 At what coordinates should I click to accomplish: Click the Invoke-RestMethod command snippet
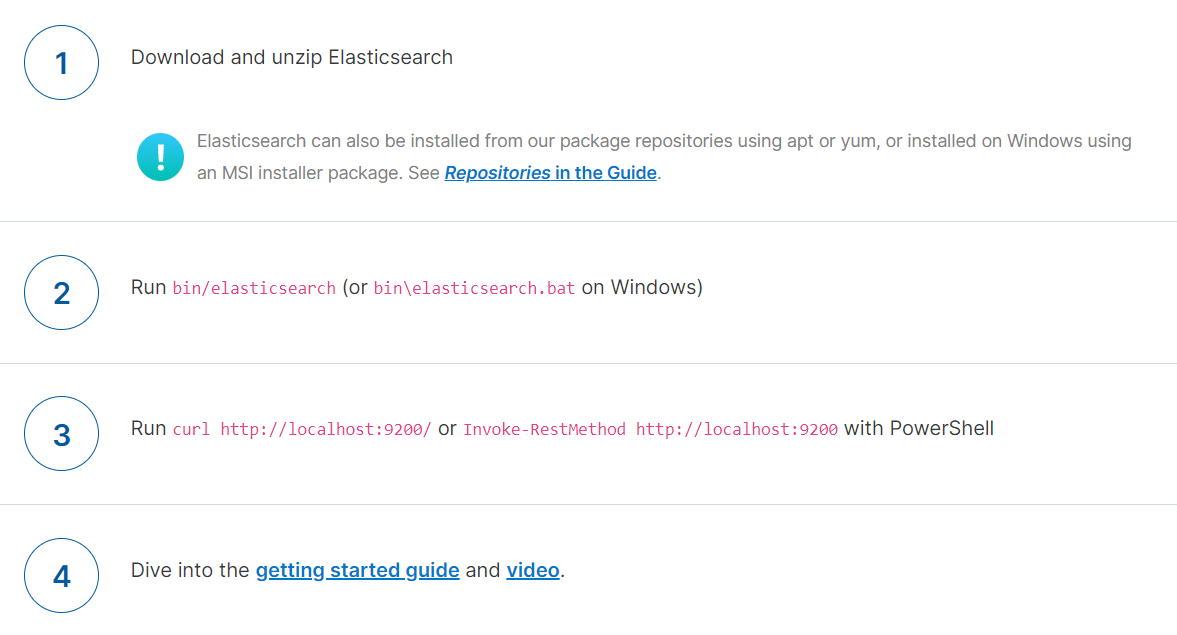[650, 430]
